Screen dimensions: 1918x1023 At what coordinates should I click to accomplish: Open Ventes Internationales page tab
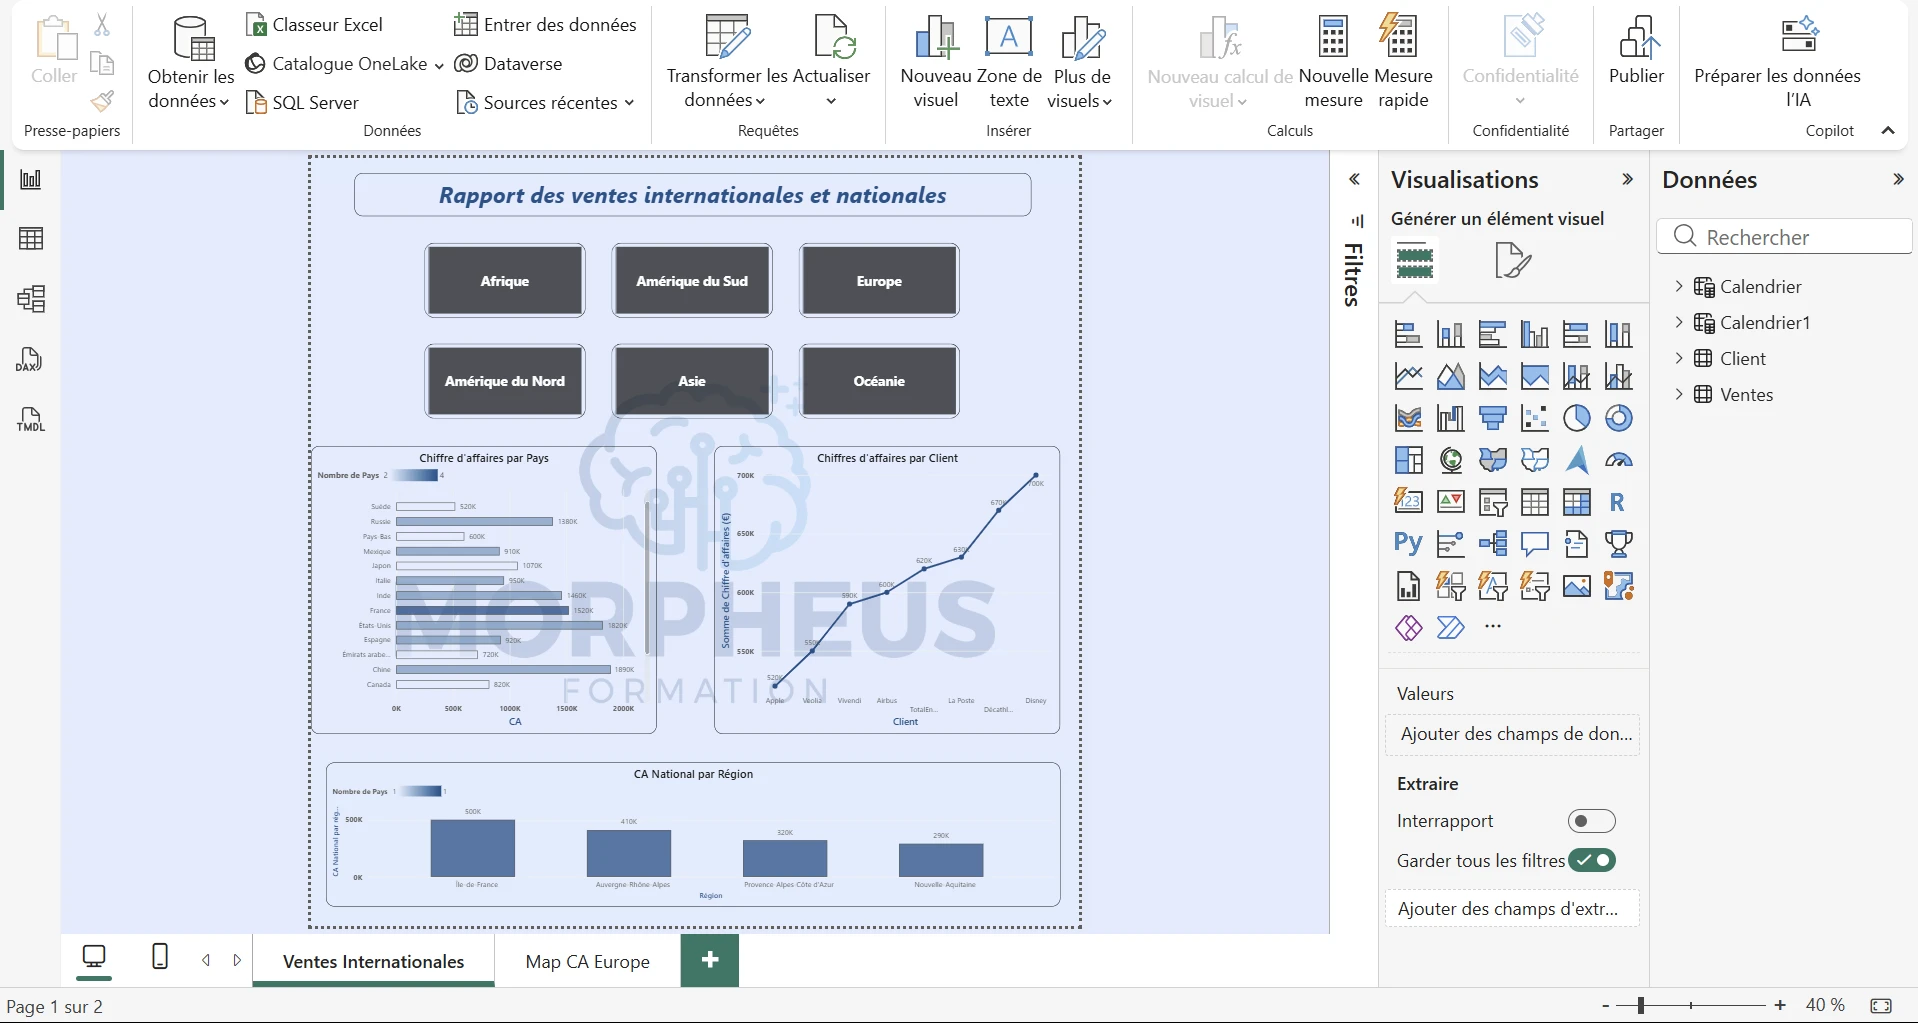373,961
